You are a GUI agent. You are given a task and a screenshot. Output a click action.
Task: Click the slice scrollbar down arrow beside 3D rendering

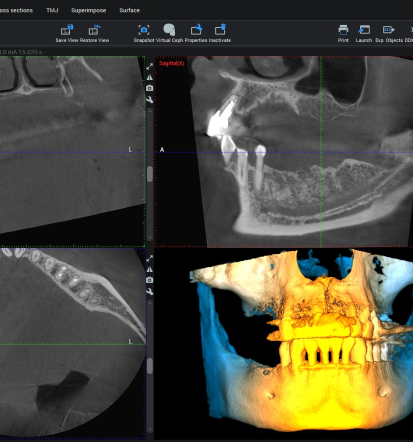tap(150, 430)
